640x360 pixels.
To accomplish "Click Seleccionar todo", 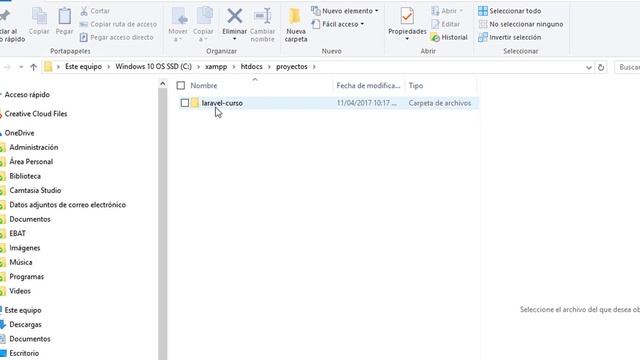I will pos(510,11).
